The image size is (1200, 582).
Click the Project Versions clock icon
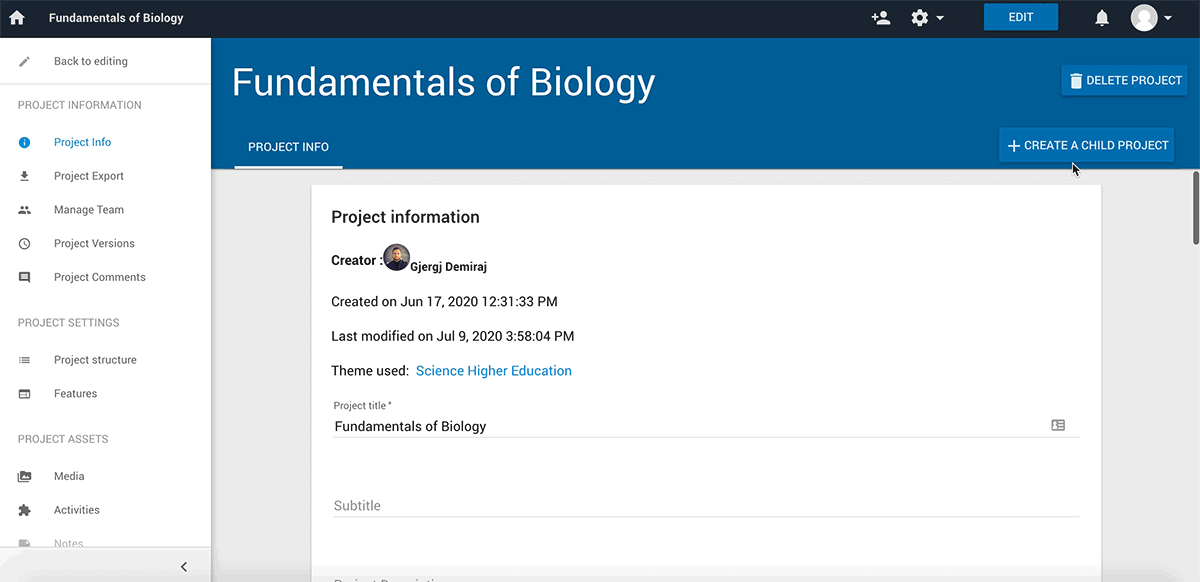(x=25, y=244)
